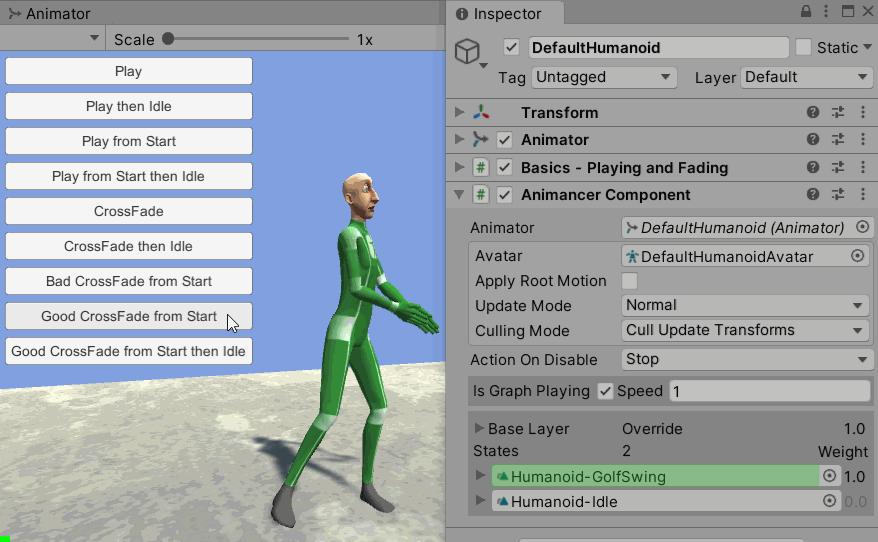Open object picker for Animator field
This screenshot has width=878, height=542.
pyautogui.click(x=862, y=228)
